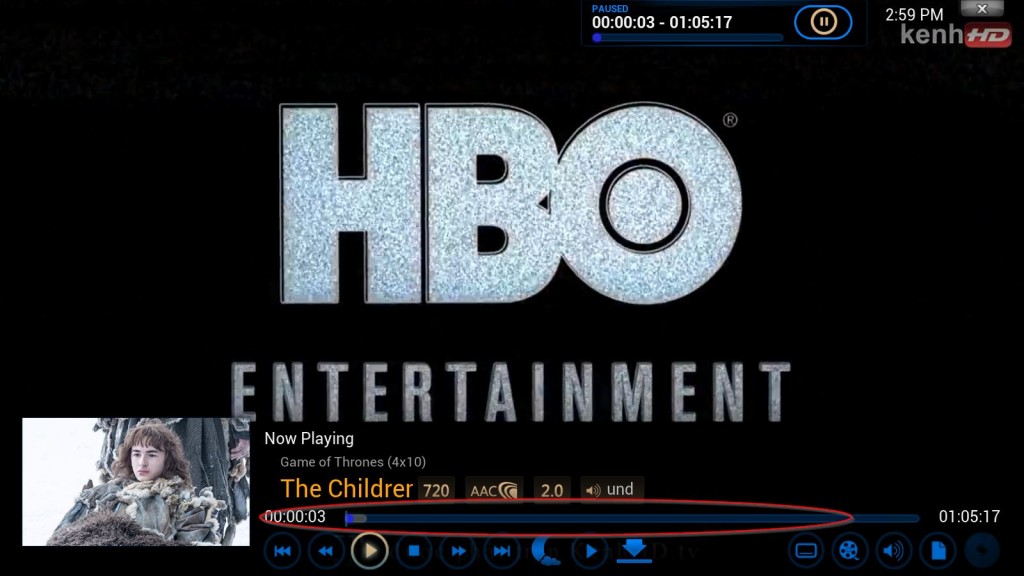Click the 720 resolution badge

(436, 490)
